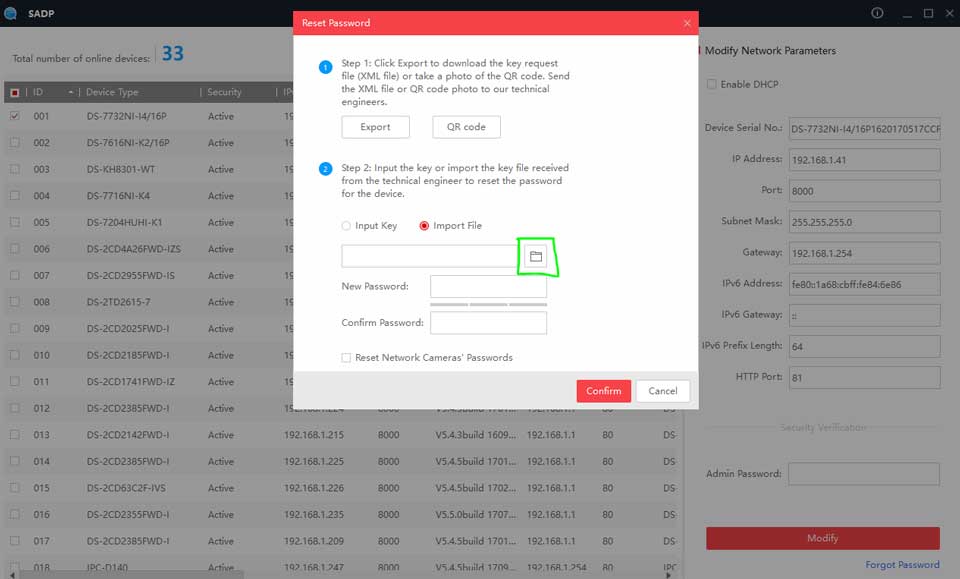Select the Import File radio option
The height and width of the screenshot is (579, 960).
[x=425, y=226]
